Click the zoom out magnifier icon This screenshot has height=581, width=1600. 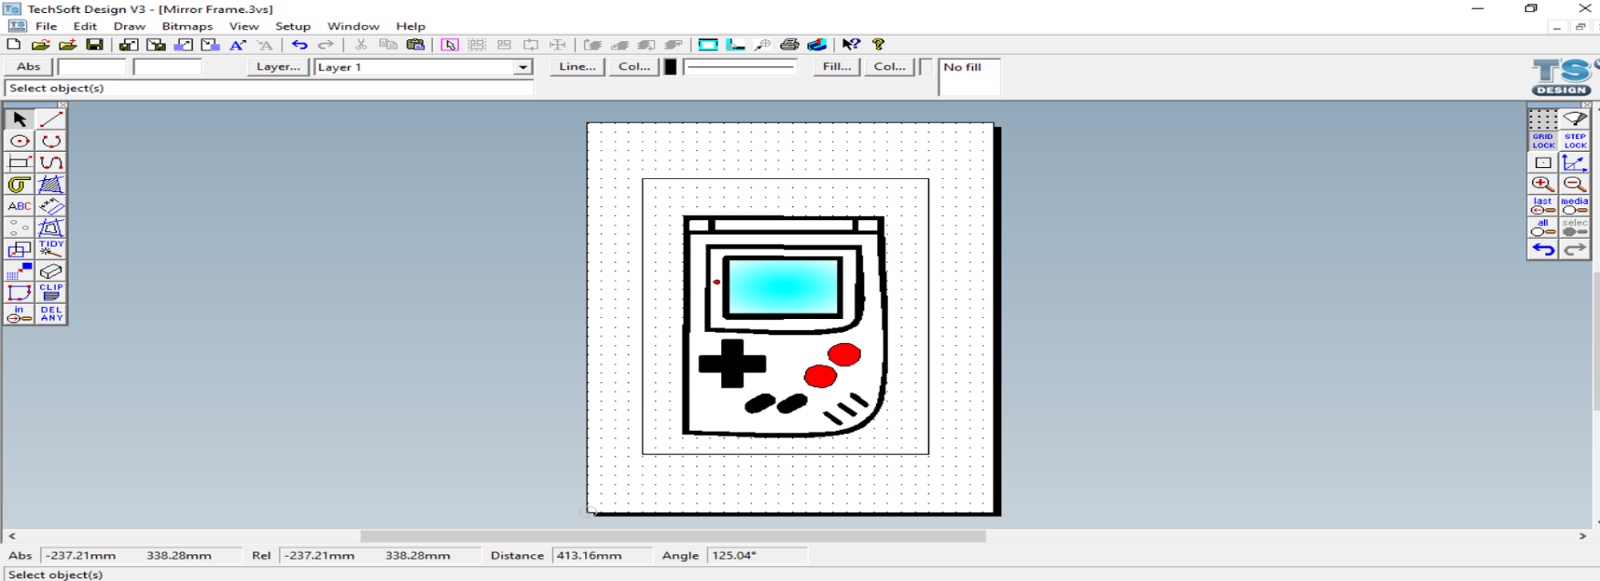tap(1575, 184)
